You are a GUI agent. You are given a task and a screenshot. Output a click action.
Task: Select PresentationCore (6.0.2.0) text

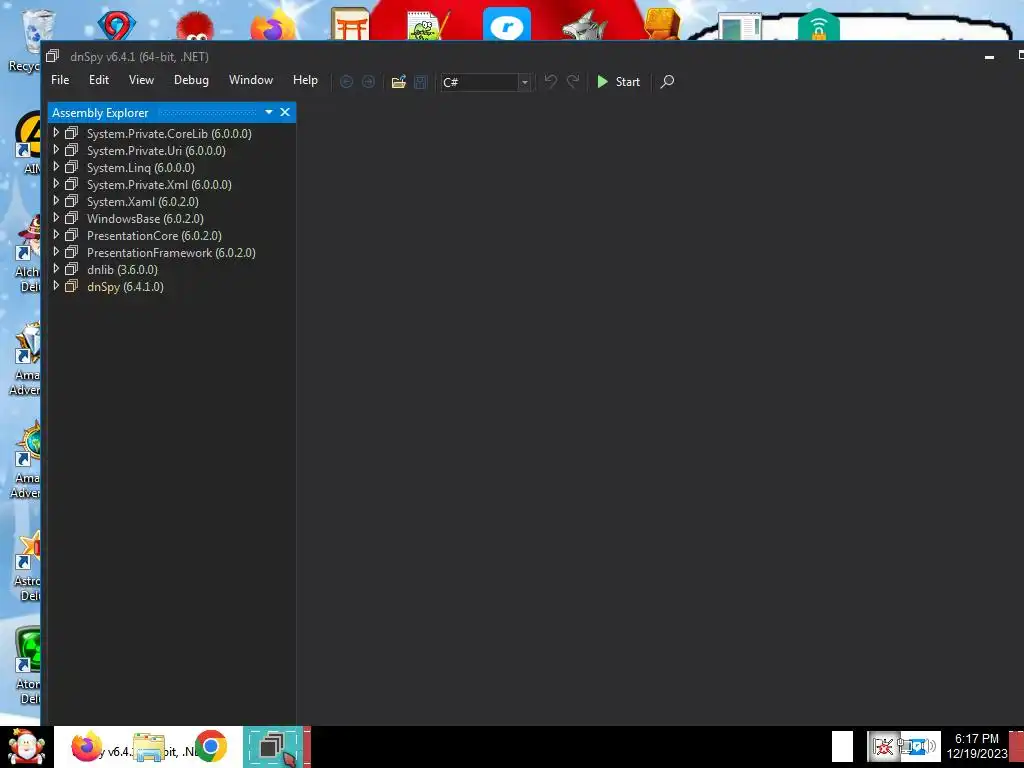pyautogui.click(x=154, y=235)
